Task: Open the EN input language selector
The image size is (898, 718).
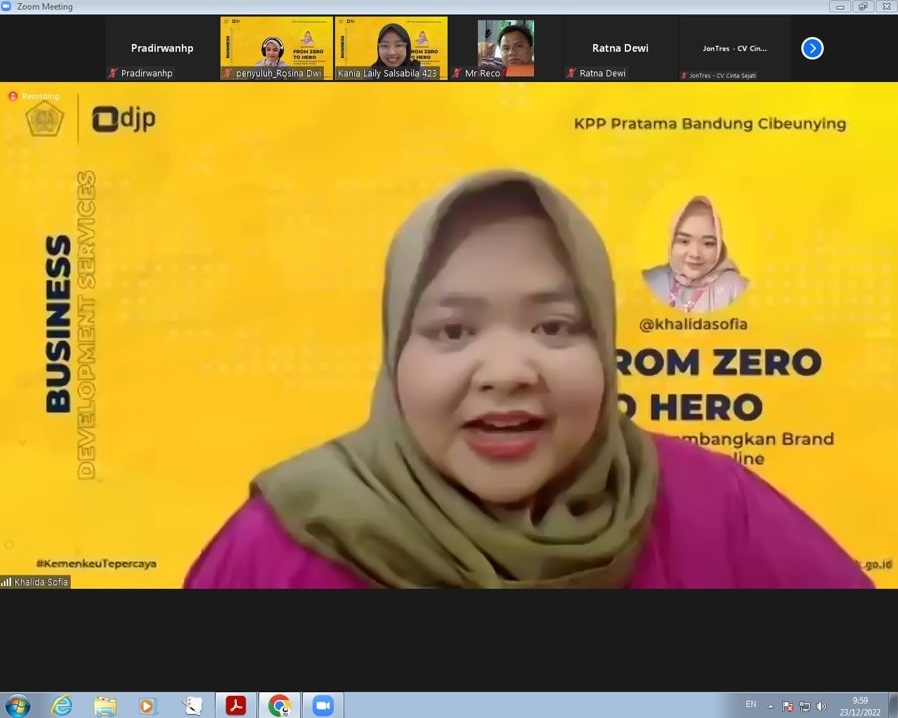Action: [x=751, y=705]
